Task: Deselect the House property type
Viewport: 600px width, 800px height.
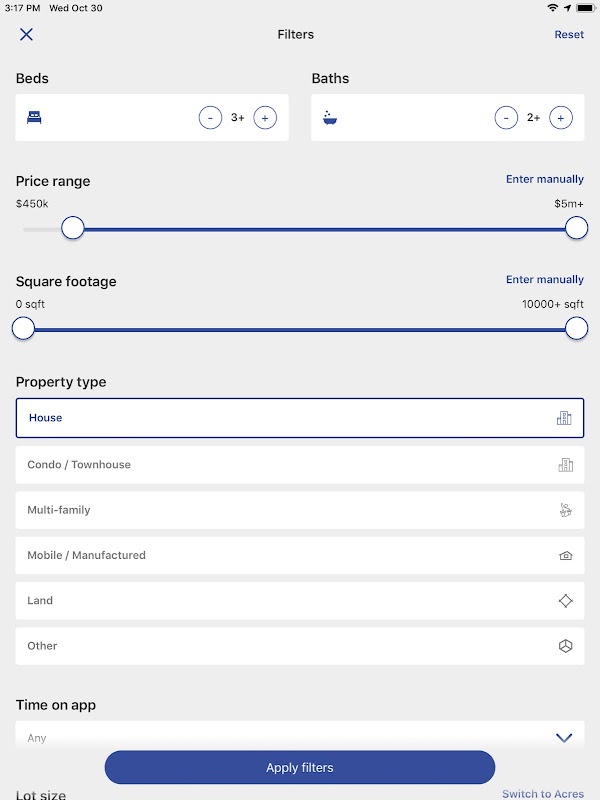Action: (300, 418)
